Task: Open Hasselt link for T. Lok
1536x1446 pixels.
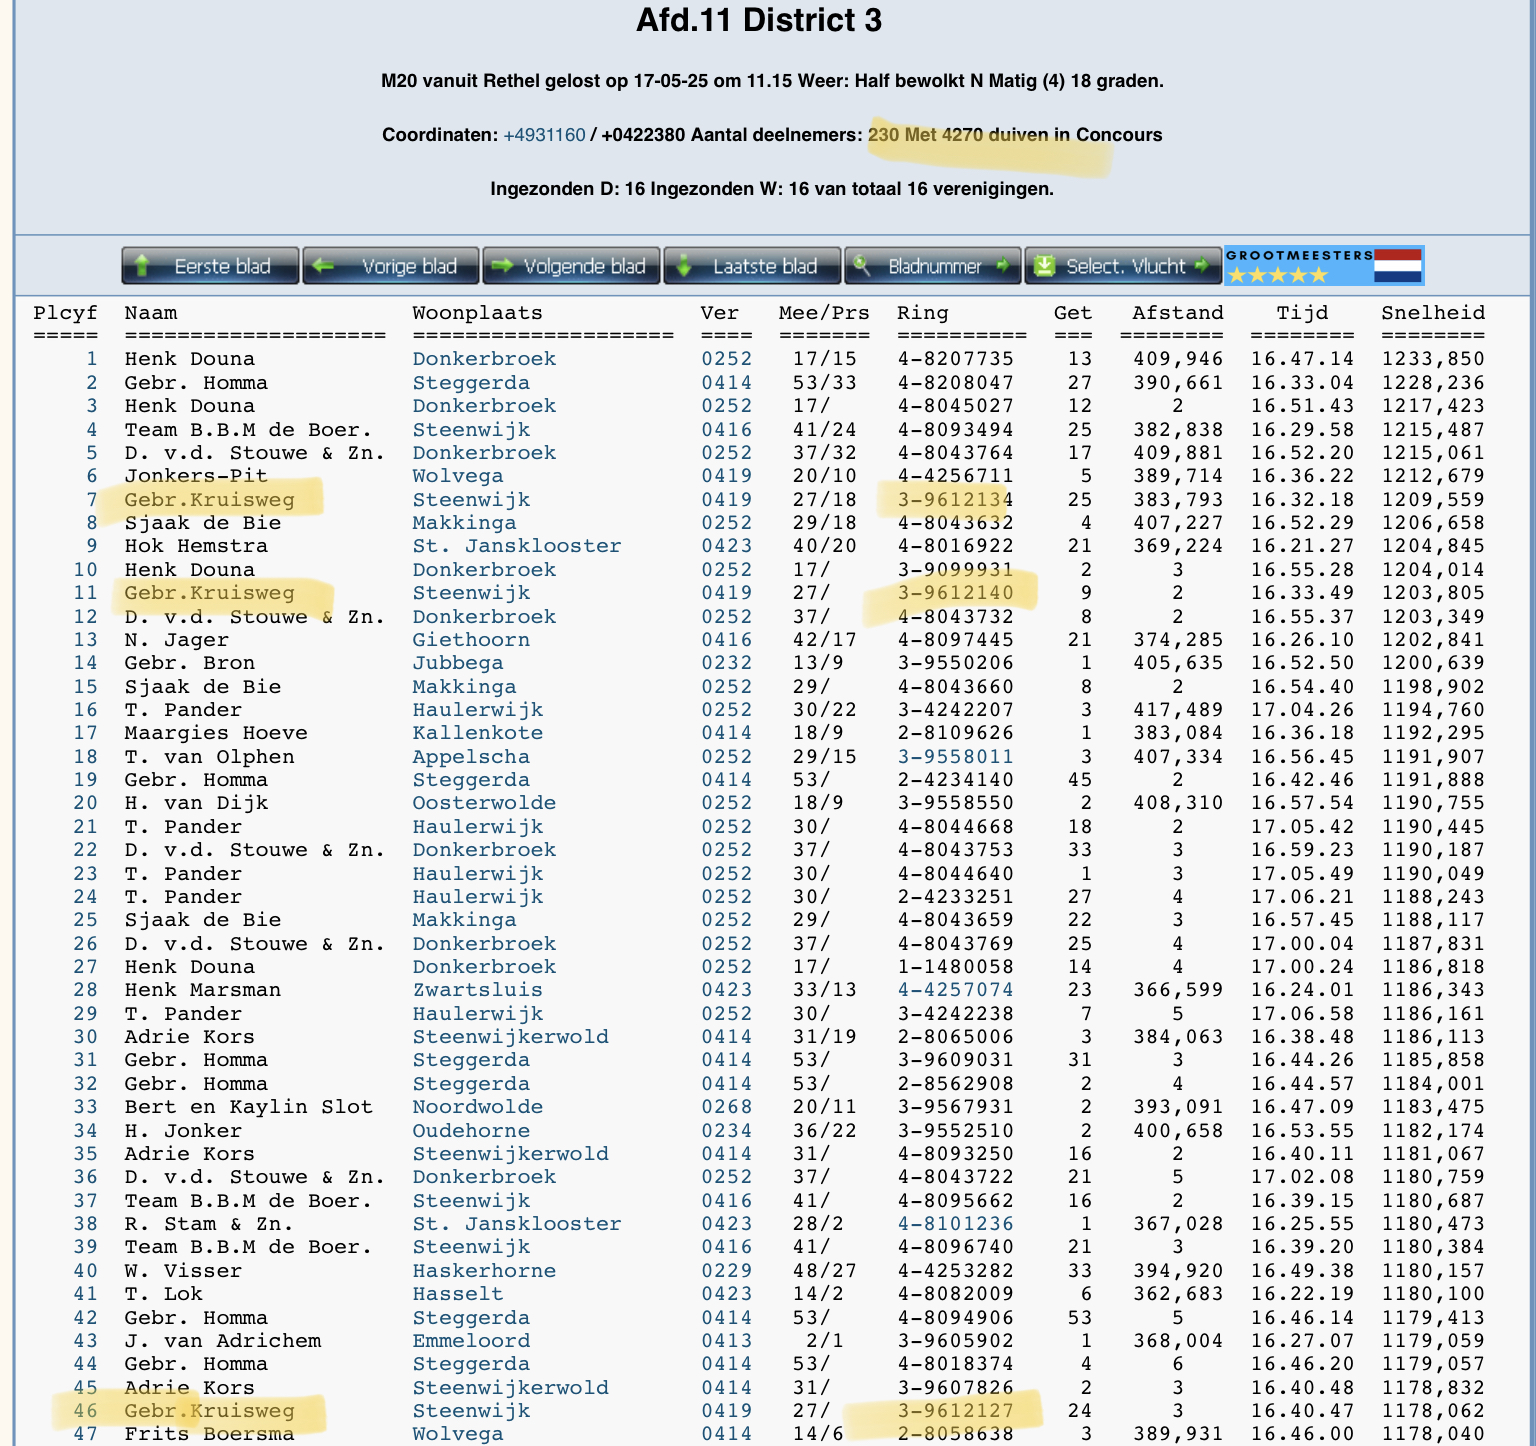Action: pos(458,1294)
